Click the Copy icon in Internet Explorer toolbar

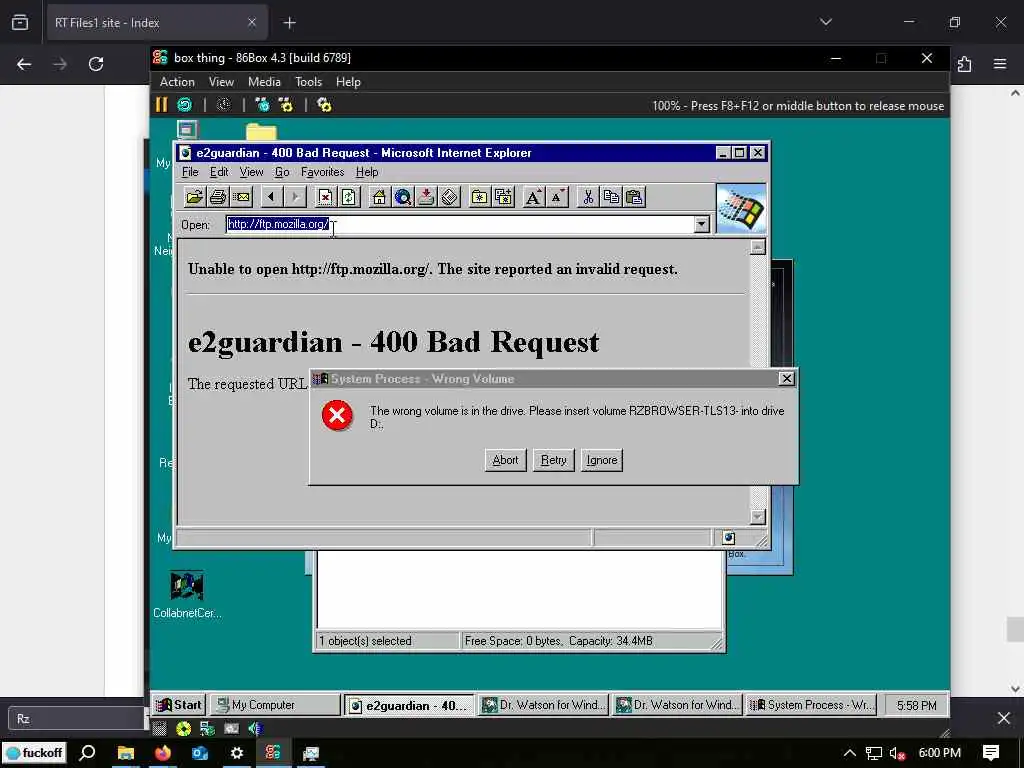point(611,197)
